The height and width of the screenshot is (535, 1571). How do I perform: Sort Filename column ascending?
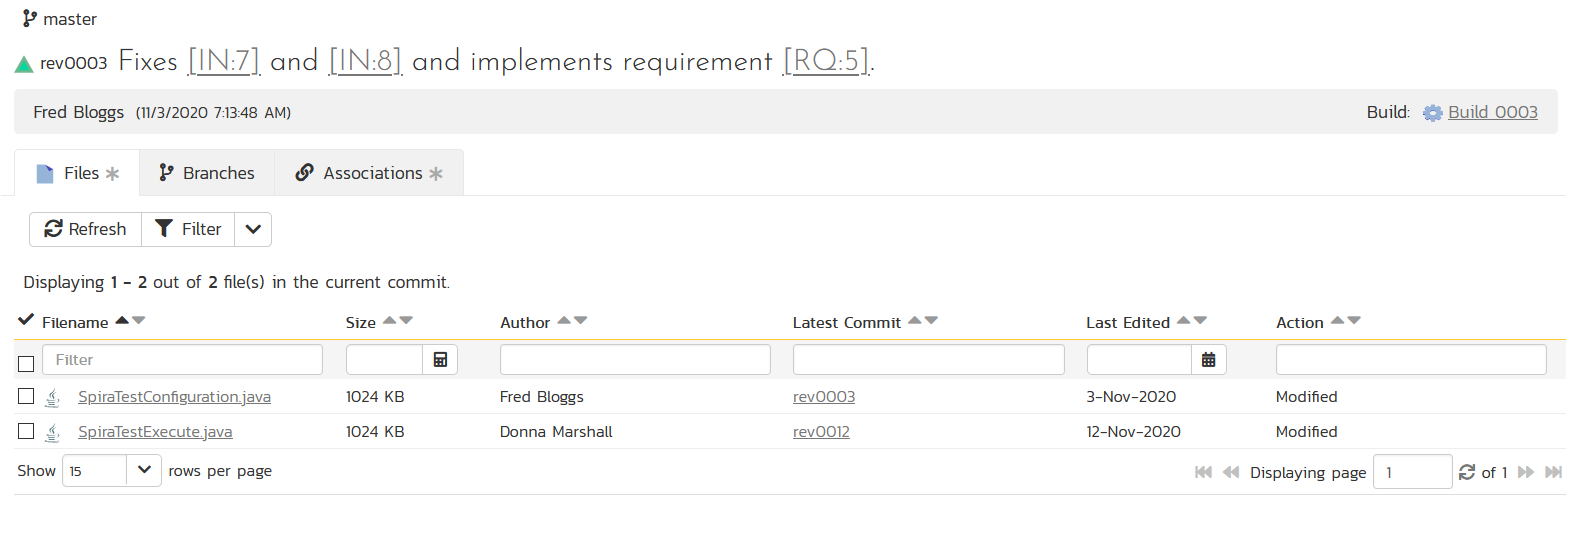click(x=122, y=320)
